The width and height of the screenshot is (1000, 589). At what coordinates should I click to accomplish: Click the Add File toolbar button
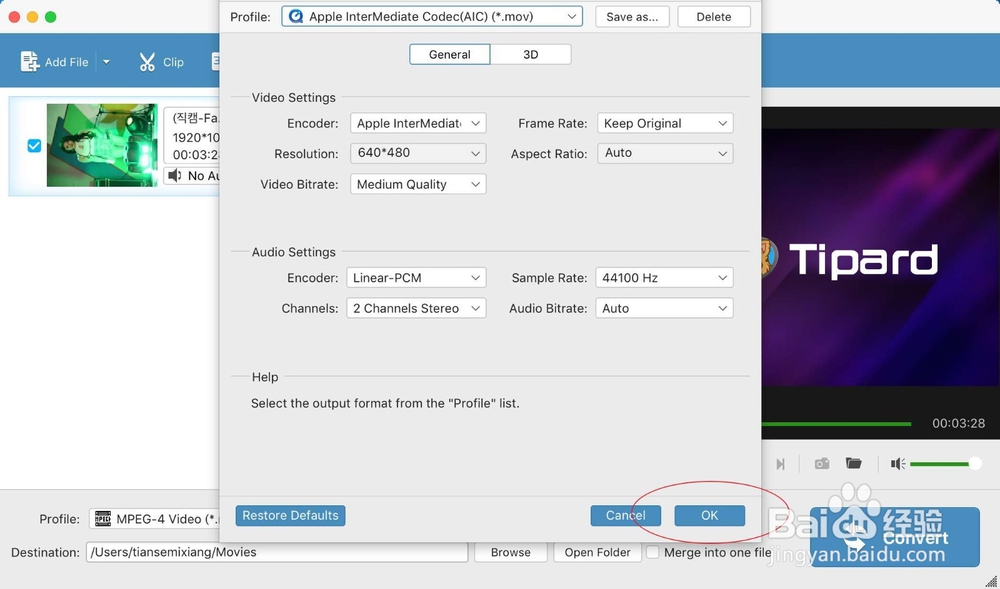tap(54, 62)
